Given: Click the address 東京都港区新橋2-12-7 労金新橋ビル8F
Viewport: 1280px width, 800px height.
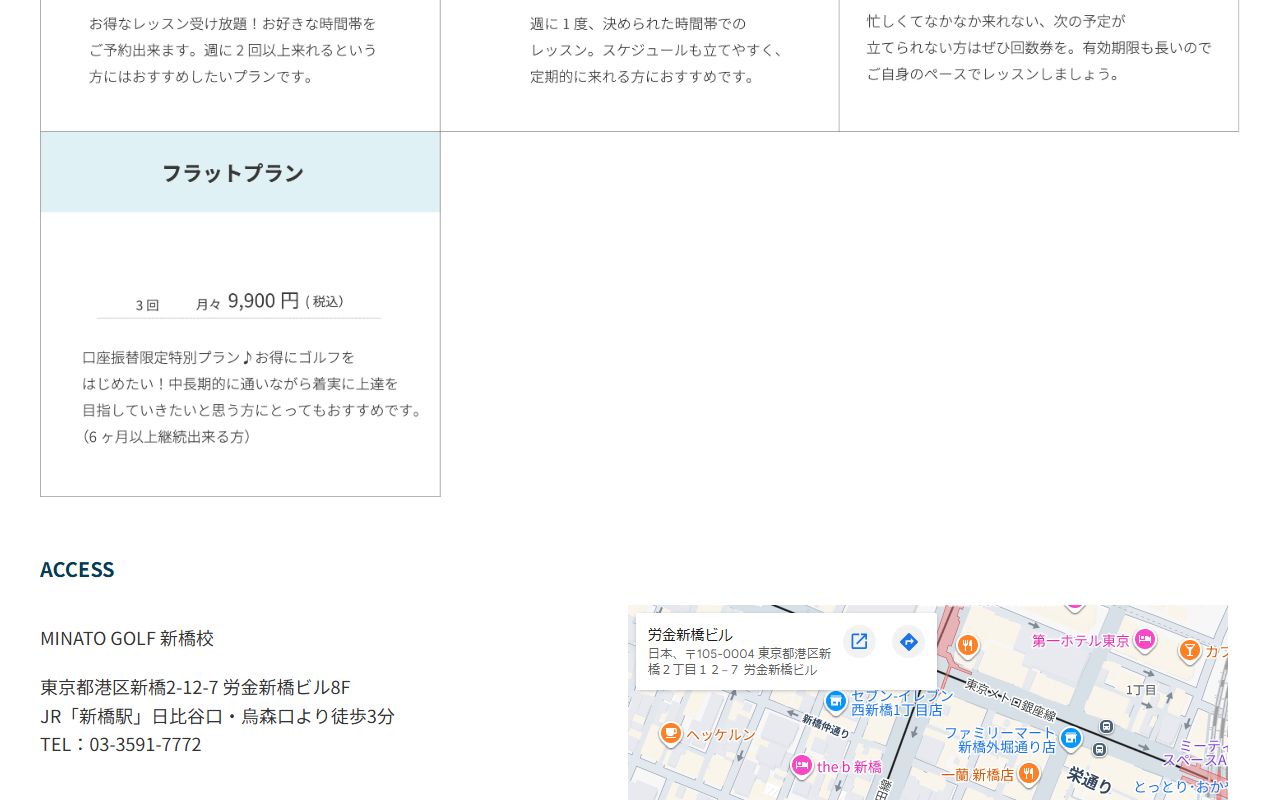Looking at the screenshot, I should (195, 687).
